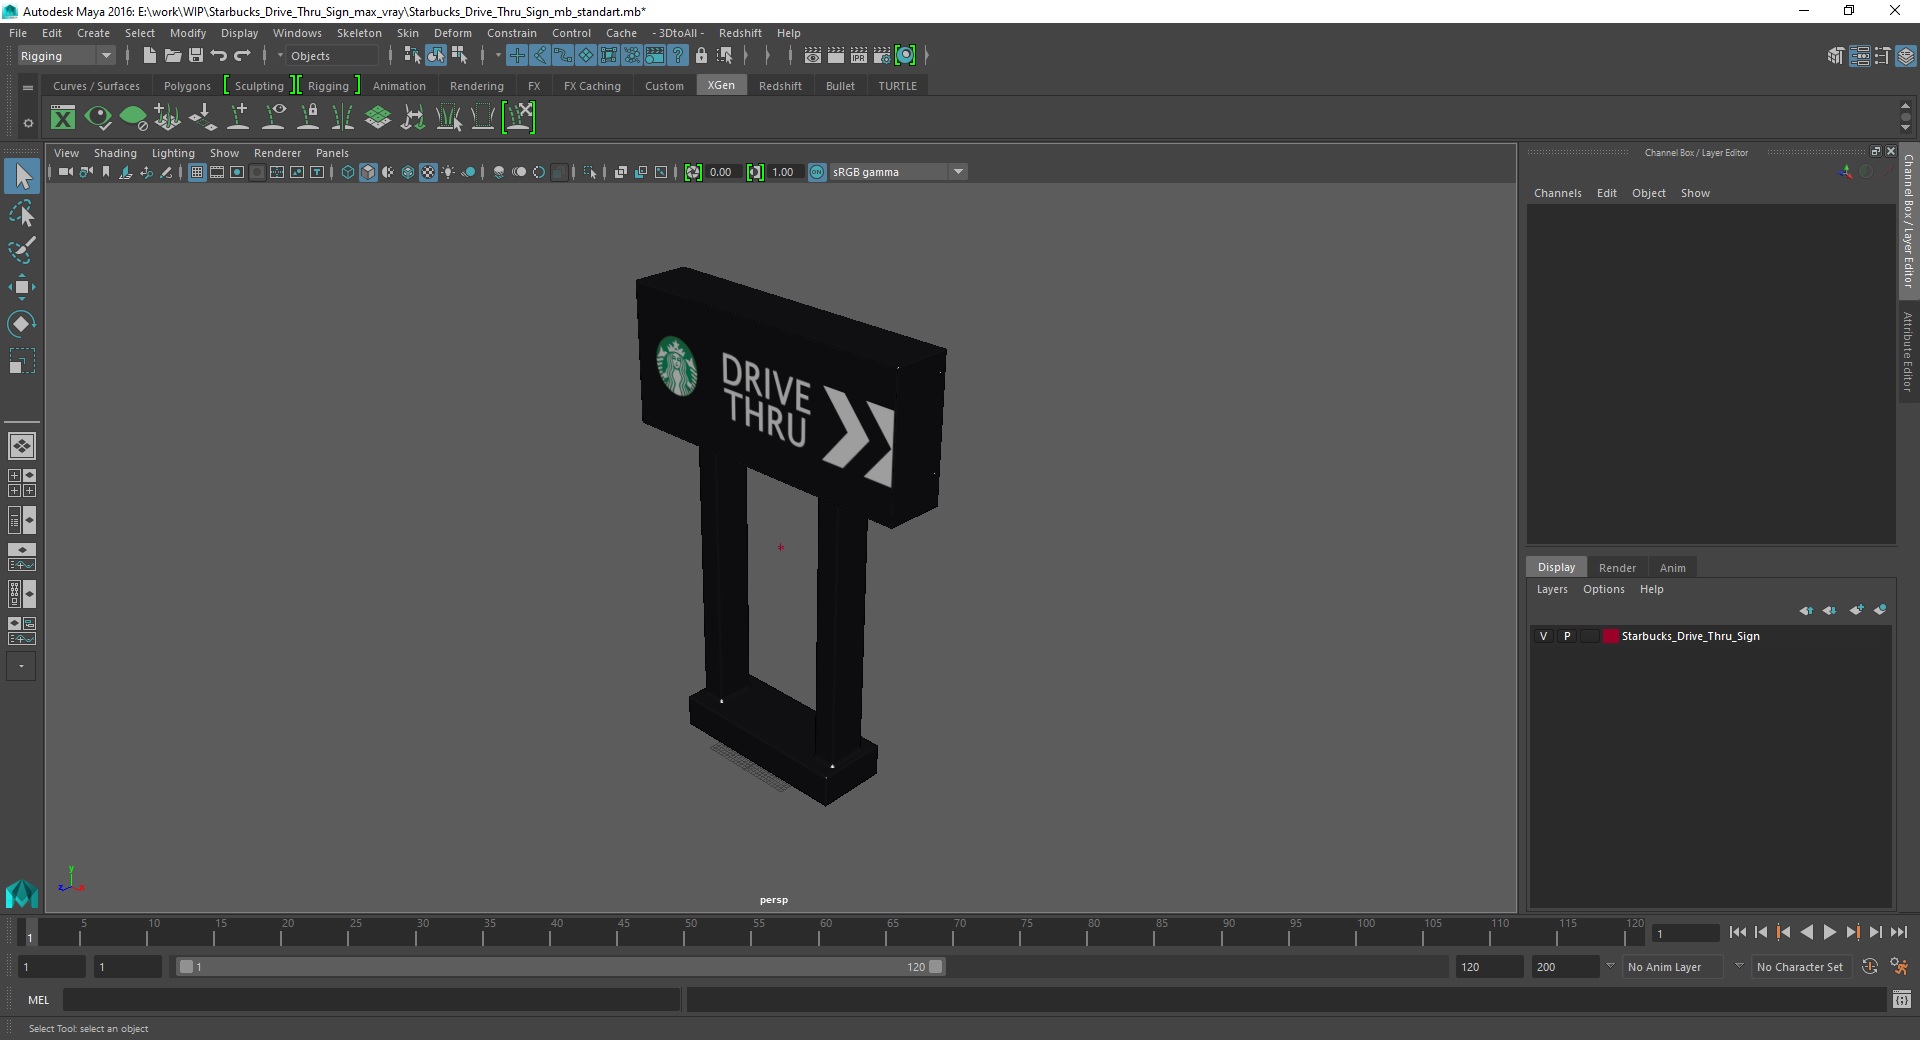Click the current frame input field
This screenshot has height=1040, width=1920.
click(1686, 933)
